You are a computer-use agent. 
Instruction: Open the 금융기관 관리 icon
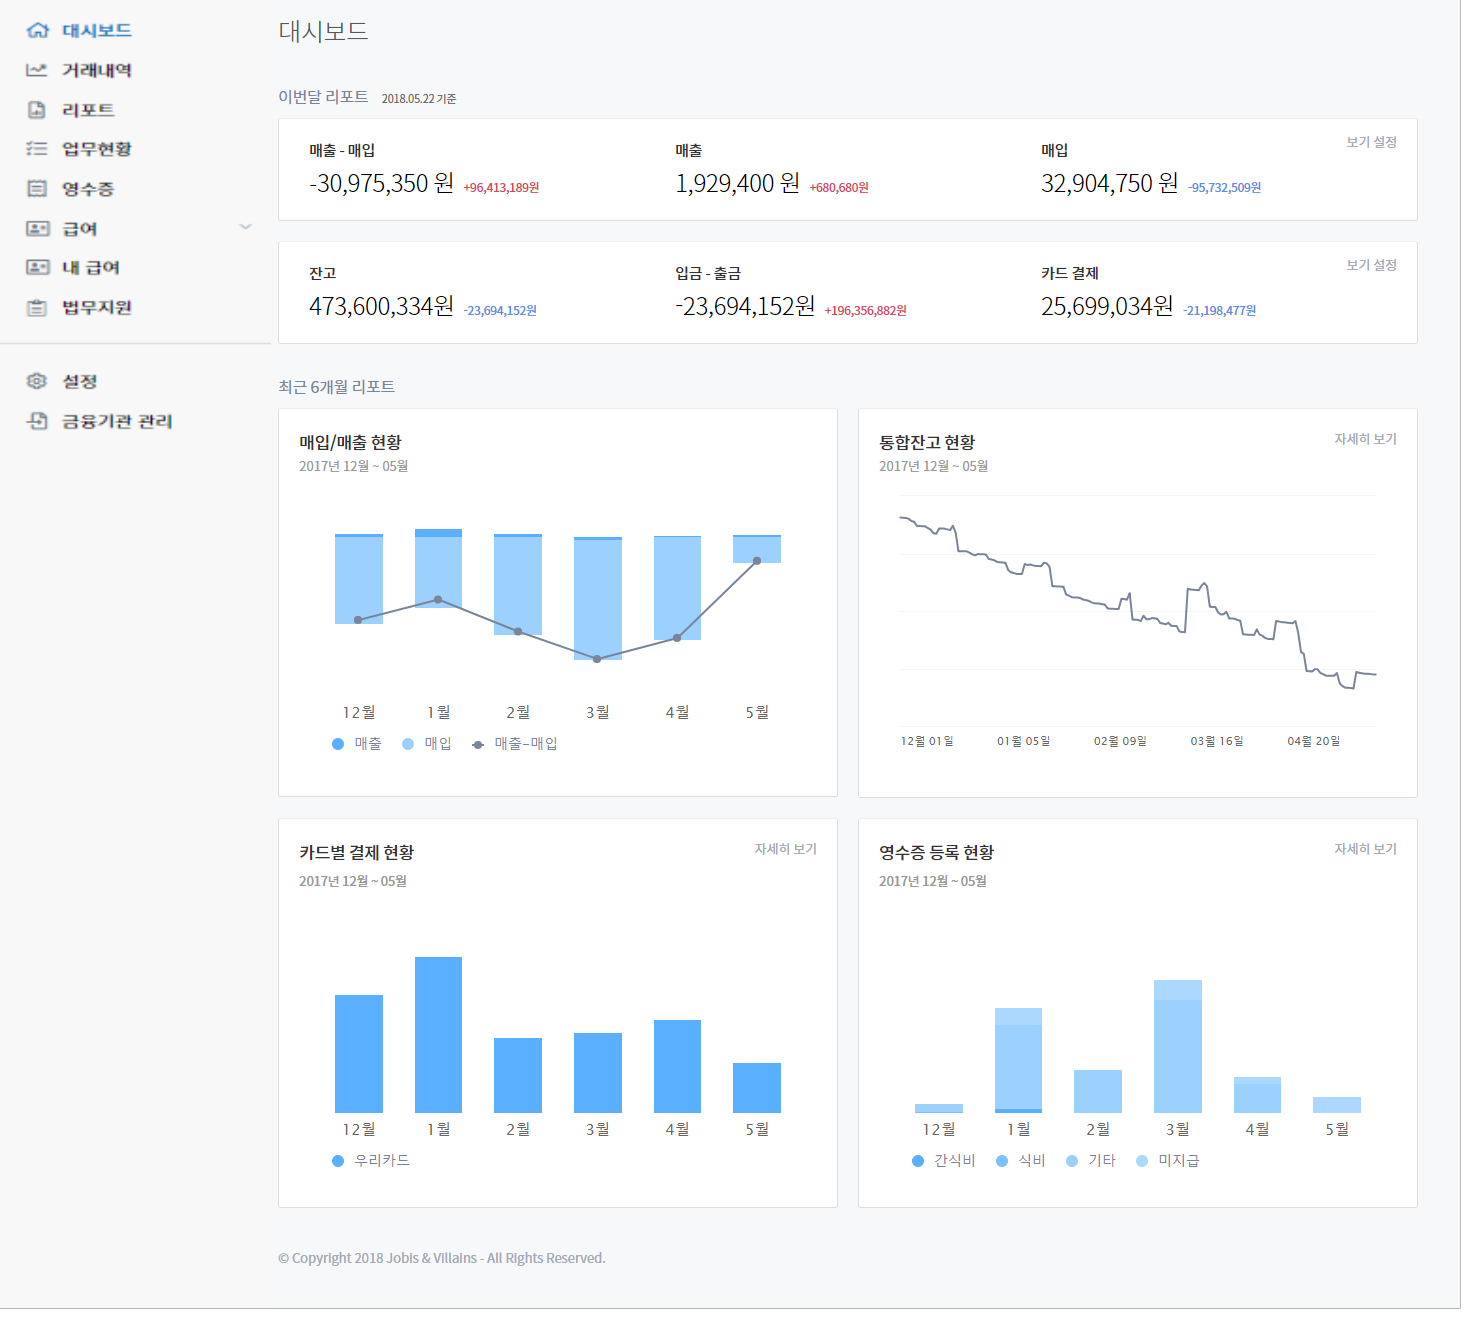coord(37,421)
